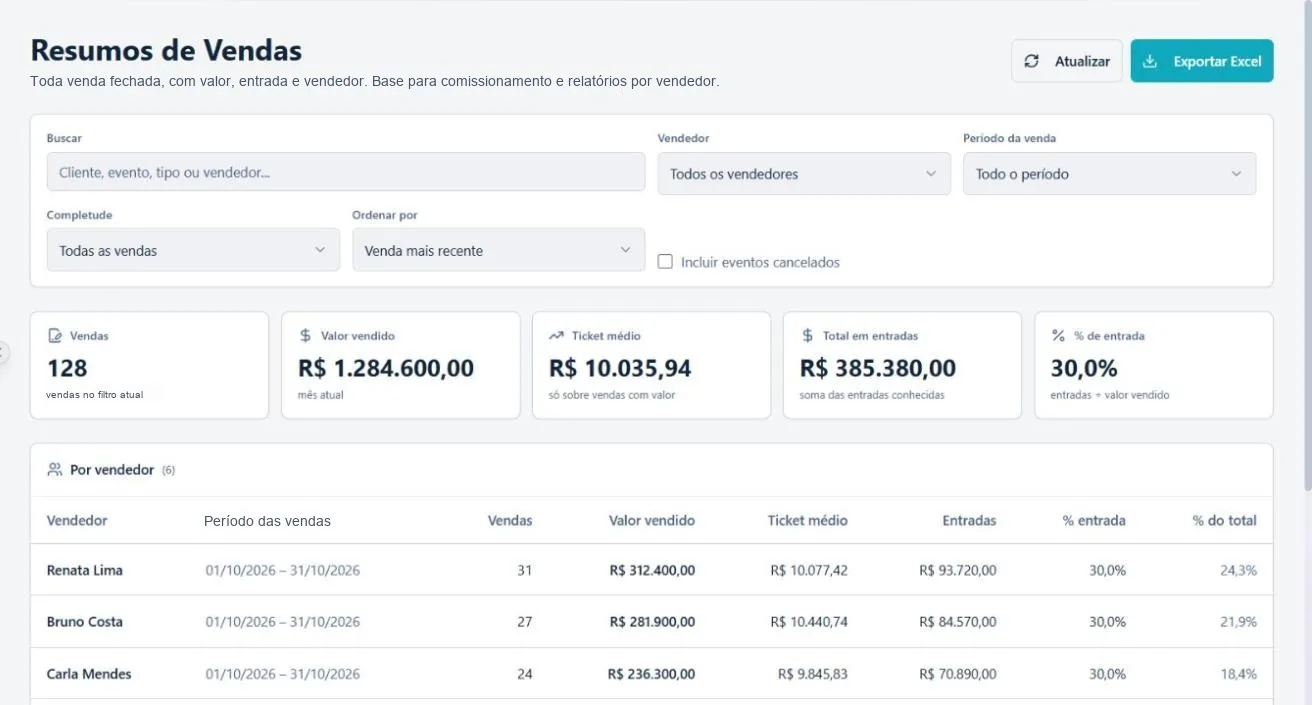Click the % do total column header
The image size is (1312, 705).
tap(1225, 520)
